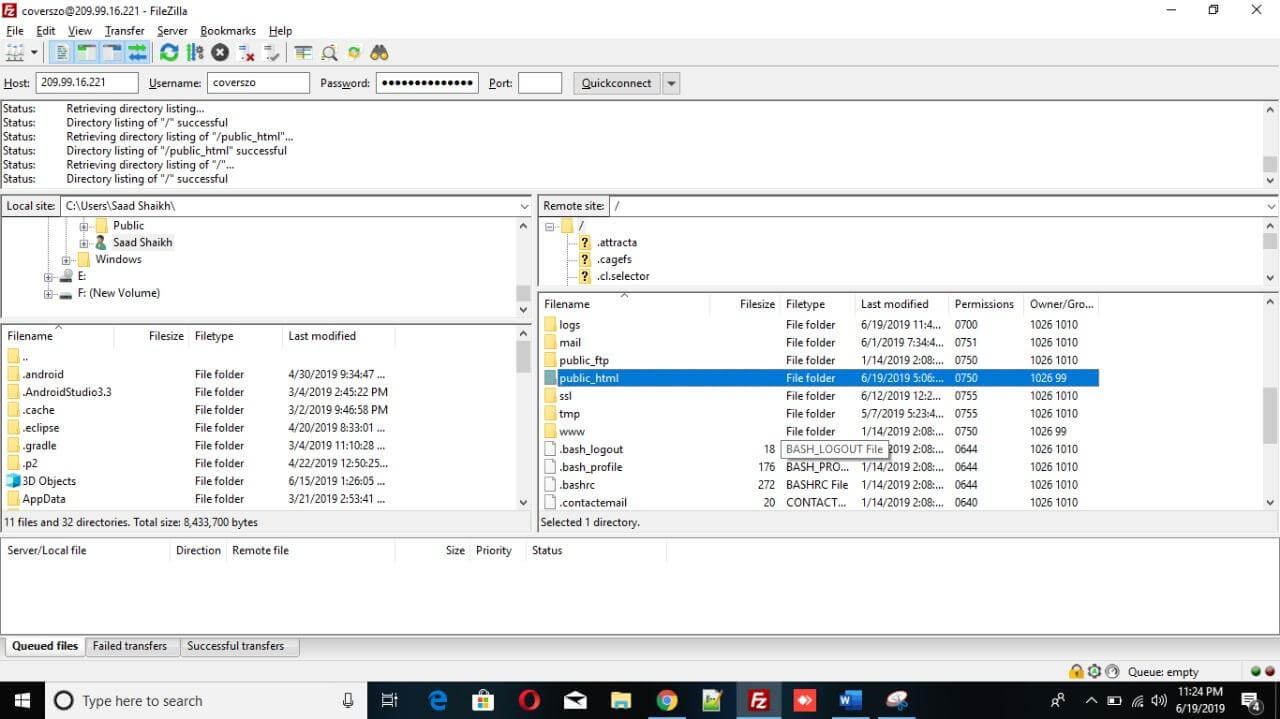Image resolution: width=1280 pixels, height=719 pixels.
Task: Open the Edit menu
Action: (46, 31)
